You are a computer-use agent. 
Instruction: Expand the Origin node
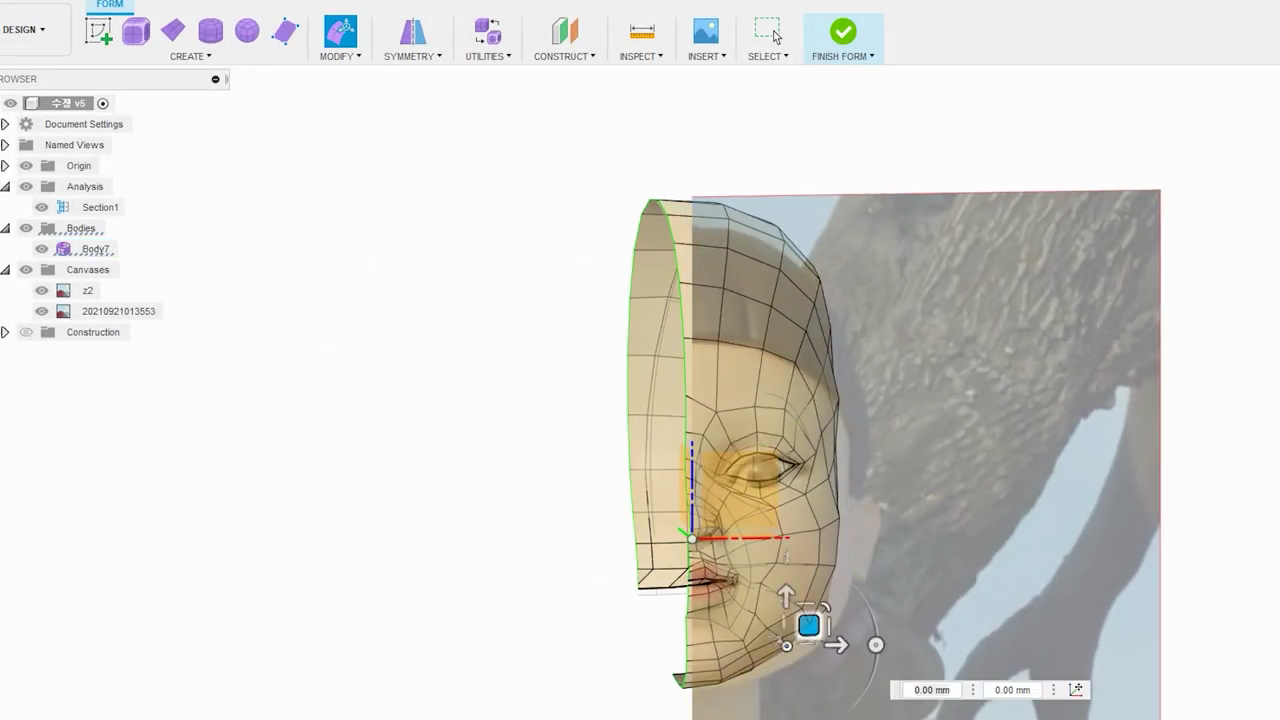tap(5, 166)
